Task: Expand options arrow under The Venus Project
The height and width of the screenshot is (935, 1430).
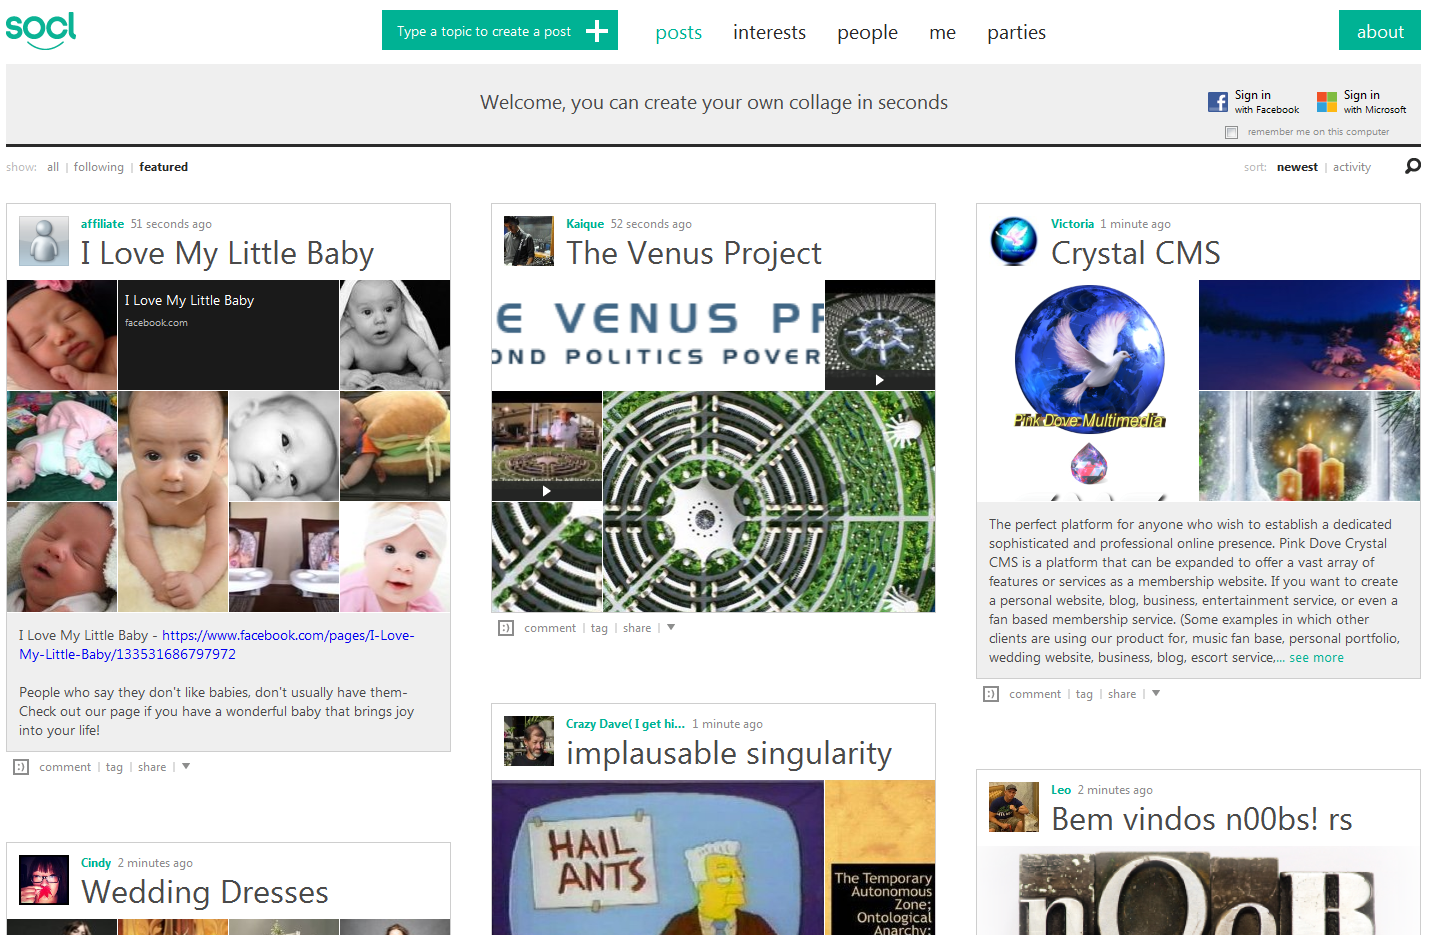Action: click(x=671, y=628)
